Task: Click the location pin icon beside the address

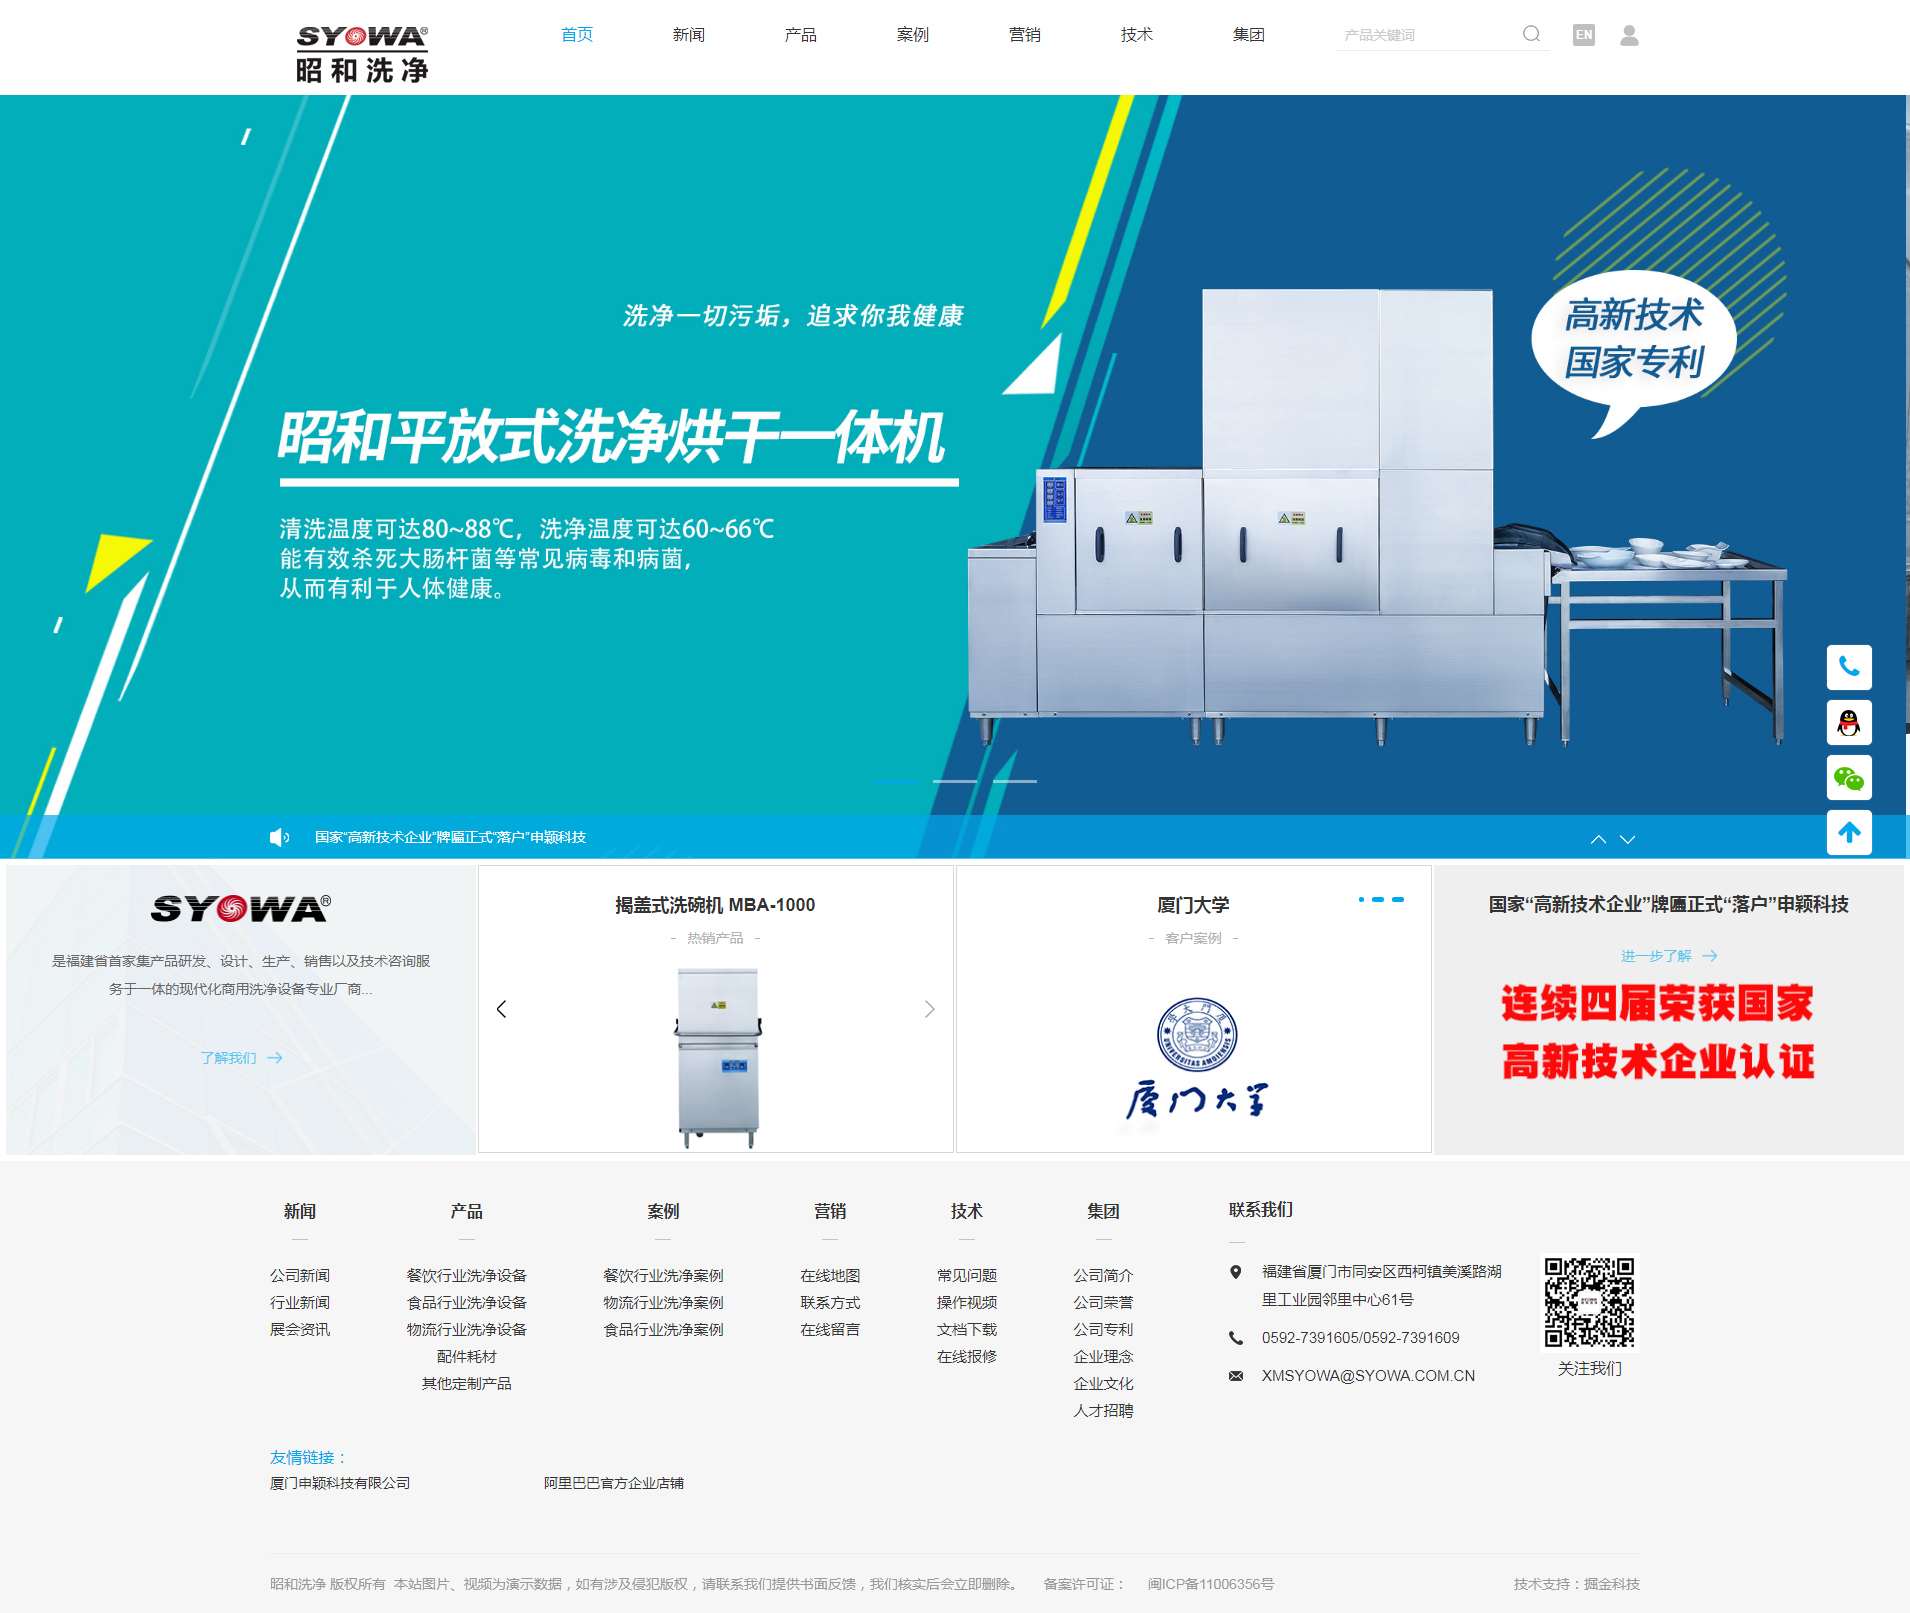Action: click(1237, 1273)
